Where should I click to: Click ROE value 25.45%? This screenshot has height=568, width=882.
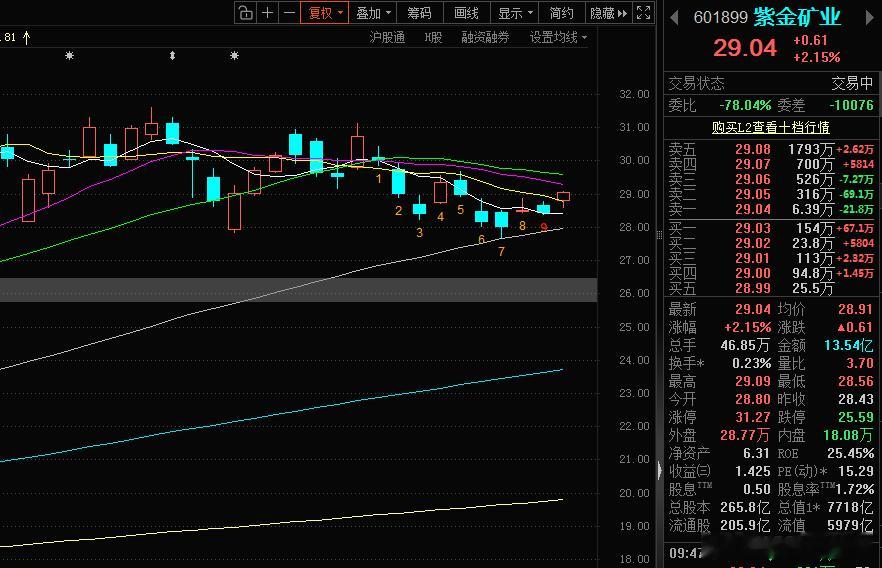(x=850, y=453)
